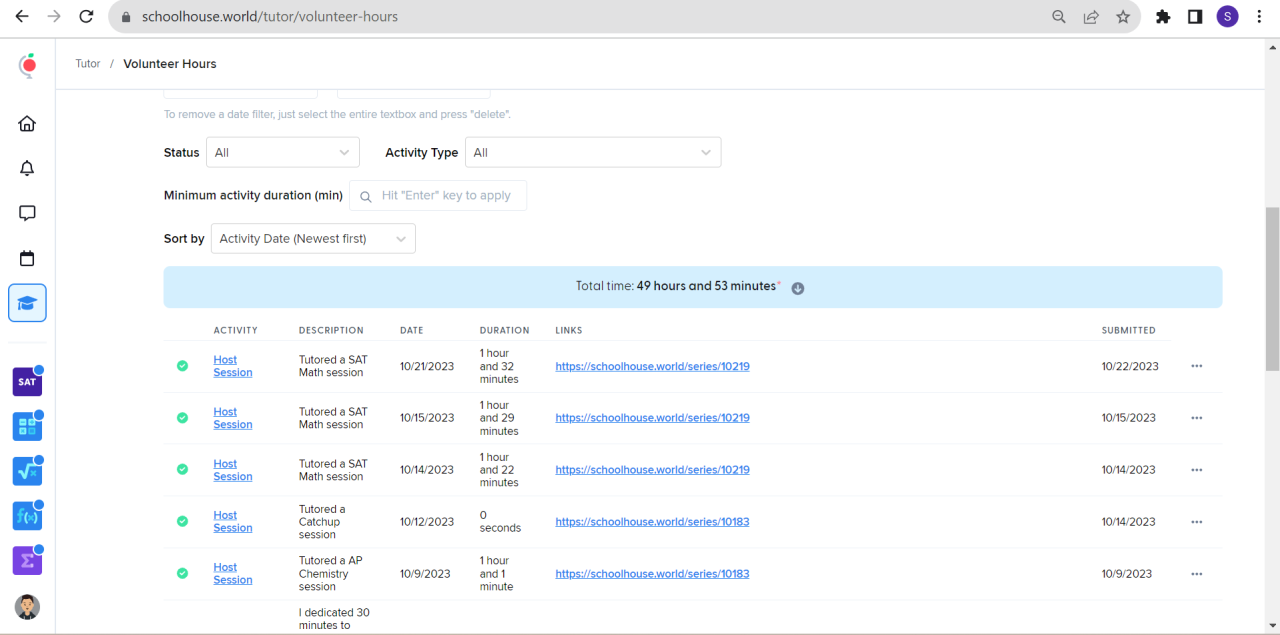The height and width of the screenshot is (635, 1280).
Task: Open the SAT subject icon
Action: tap(27, 382)
